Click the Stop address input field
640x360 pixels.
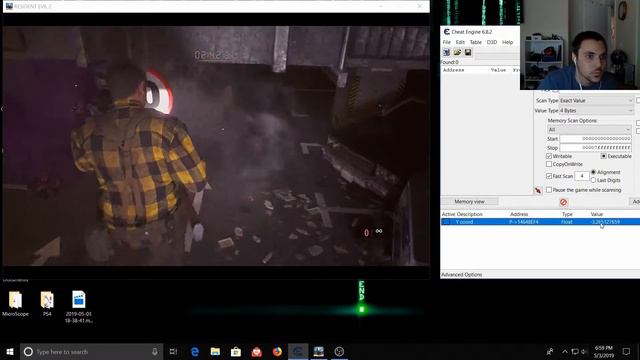point(596,147)
